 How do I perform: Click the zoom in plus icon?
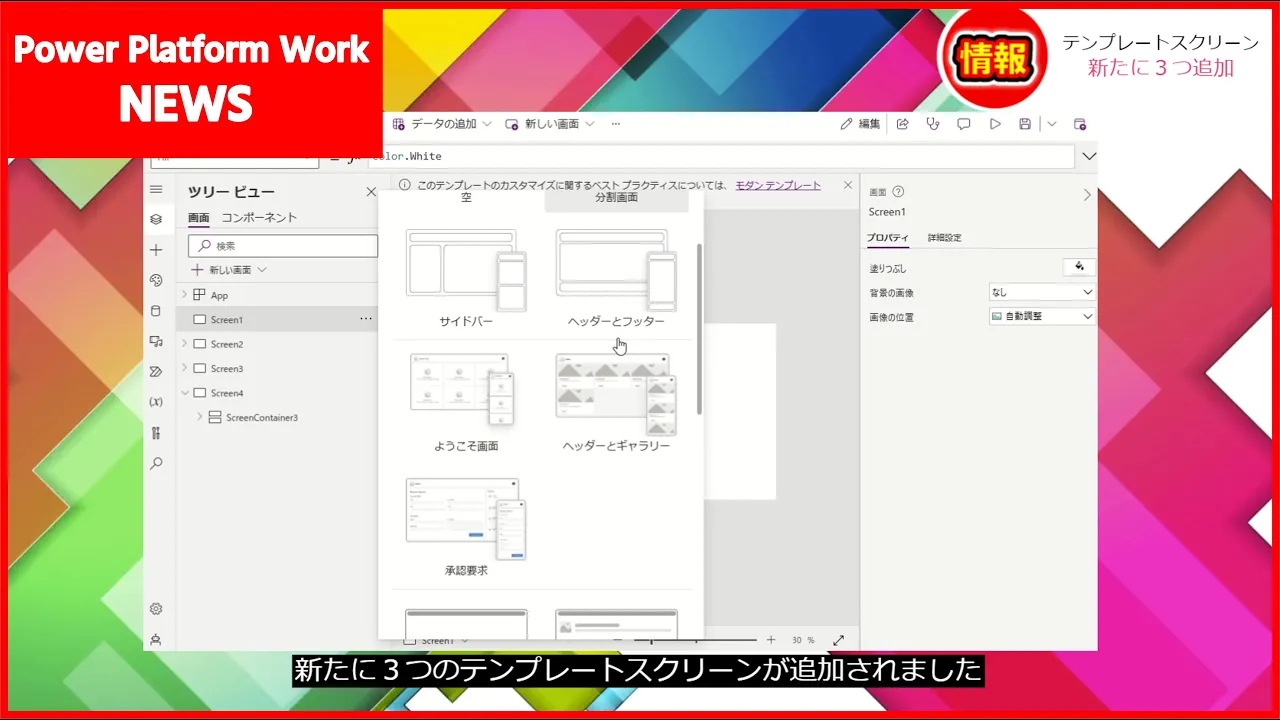tap(771, 640)
